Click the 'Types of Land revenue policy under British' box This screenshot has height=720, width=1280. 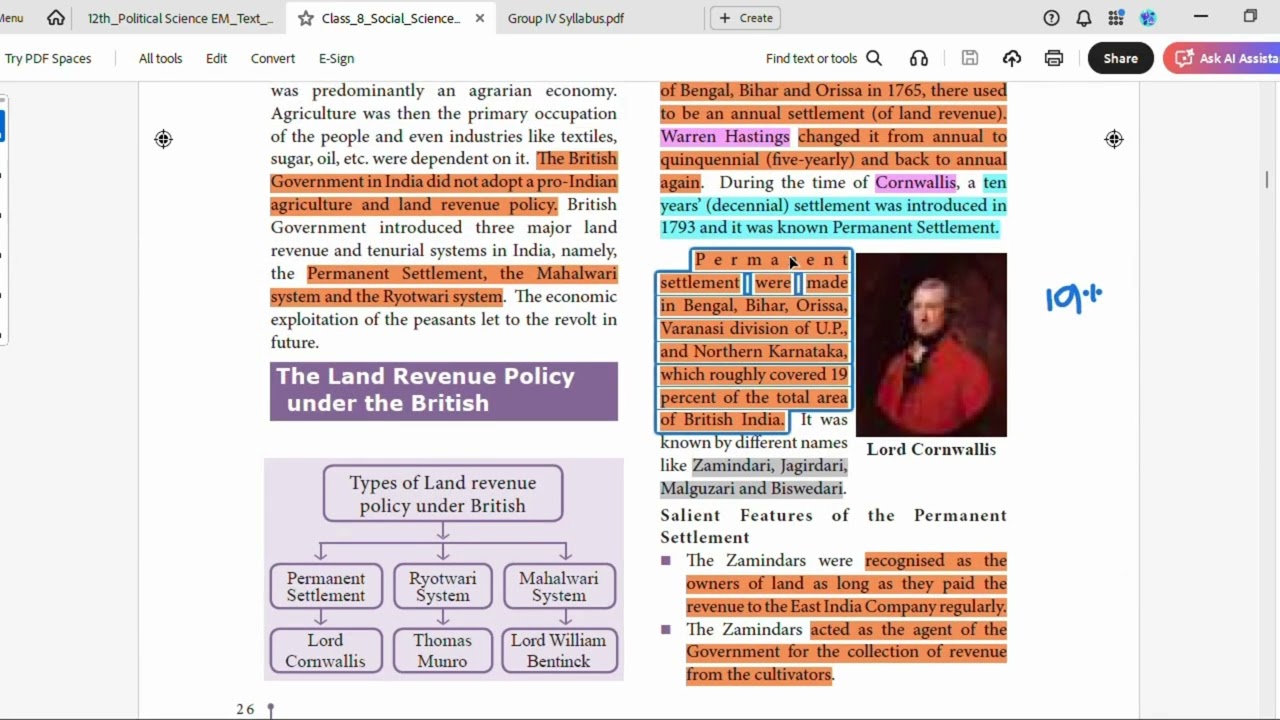click(443, 494)
